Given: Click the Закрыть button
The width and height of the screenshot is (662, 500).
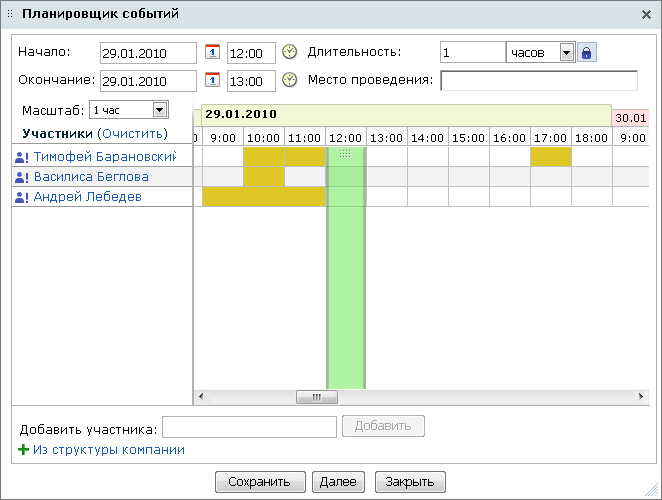Looking at the screenshot, I should [410, 482].
